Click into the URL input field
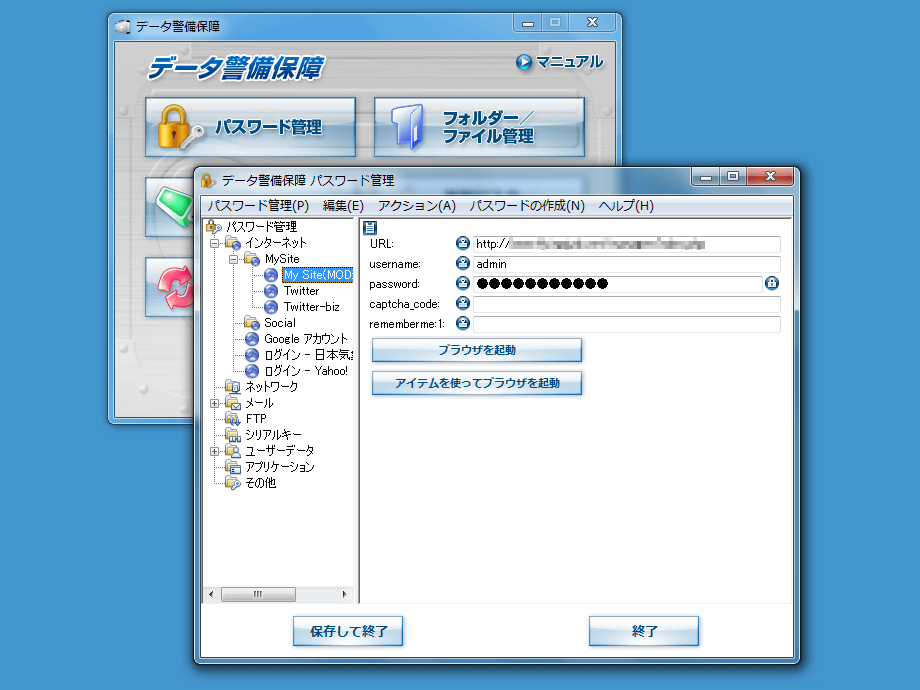This screenshot has width=920, height=690. coord(627,244)
